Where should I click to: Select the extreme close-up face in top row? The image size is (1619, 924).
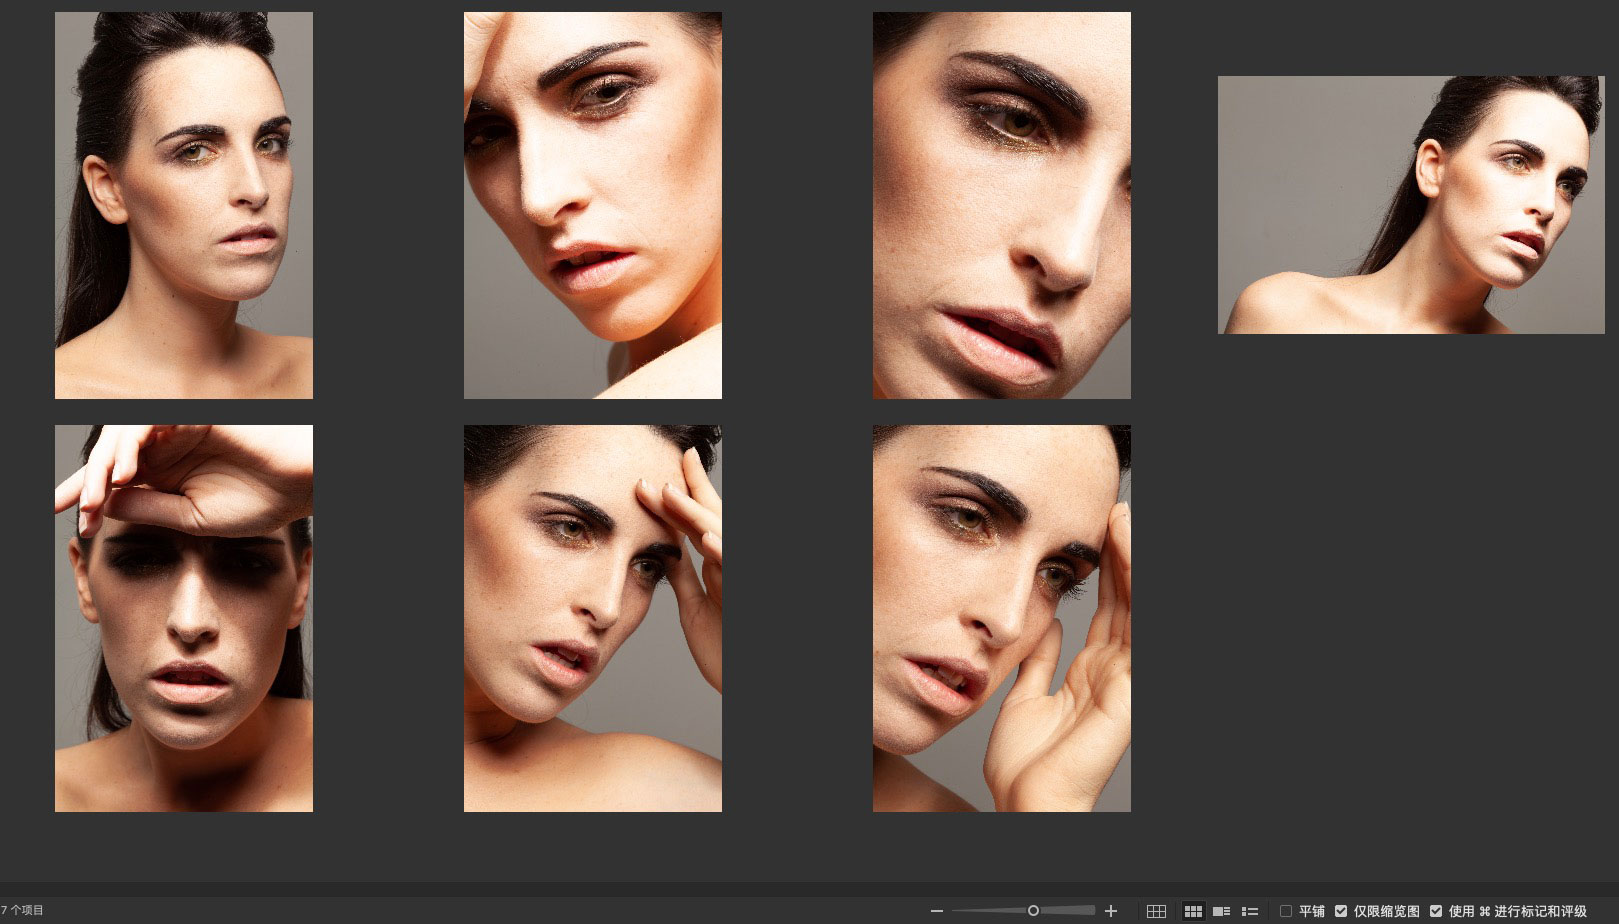[1001, 205]
